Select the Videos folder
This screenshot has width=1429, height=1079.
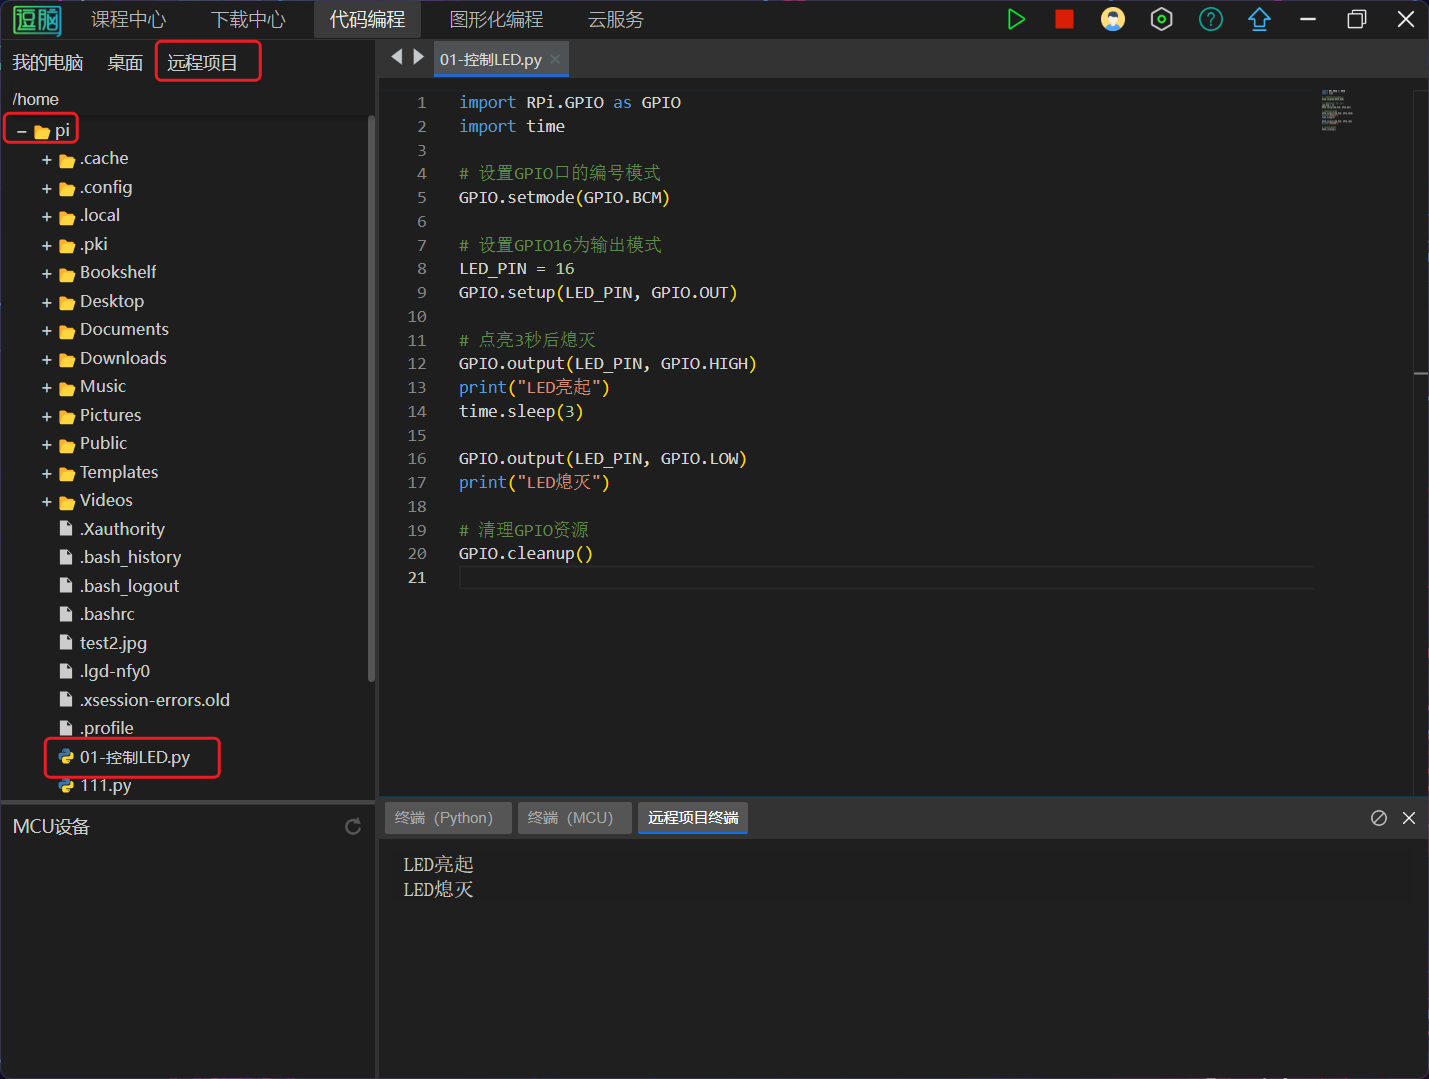coord(106,500)
